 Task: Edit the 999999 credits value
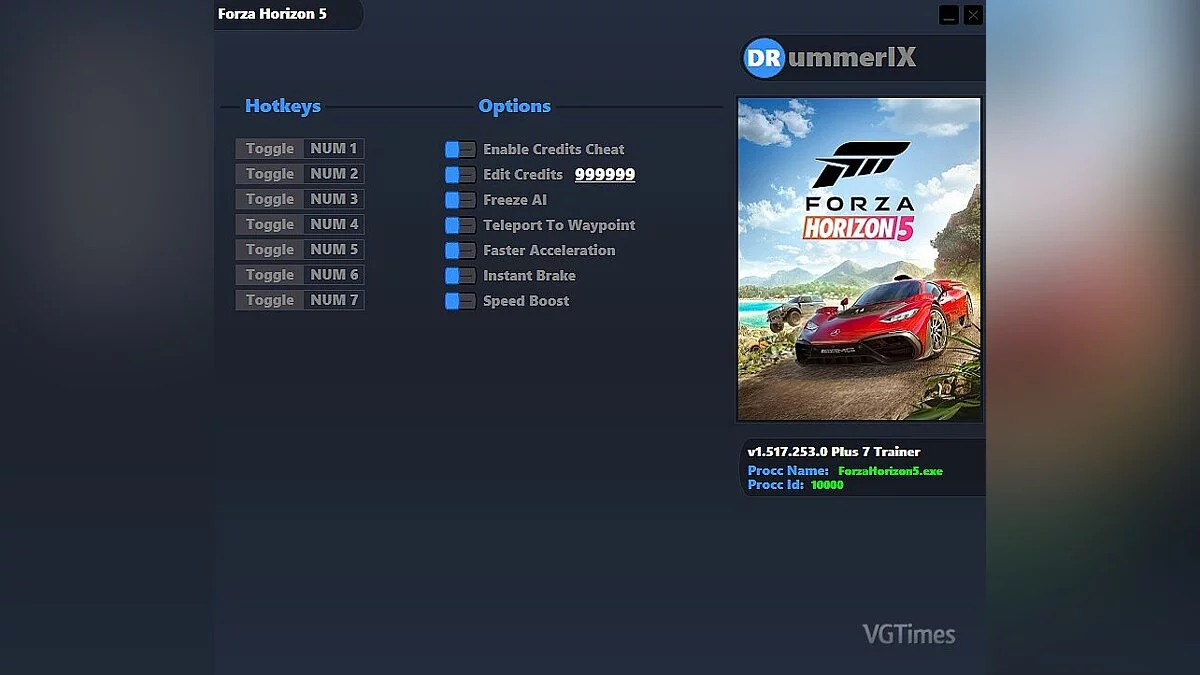click(x=606, y=174)
